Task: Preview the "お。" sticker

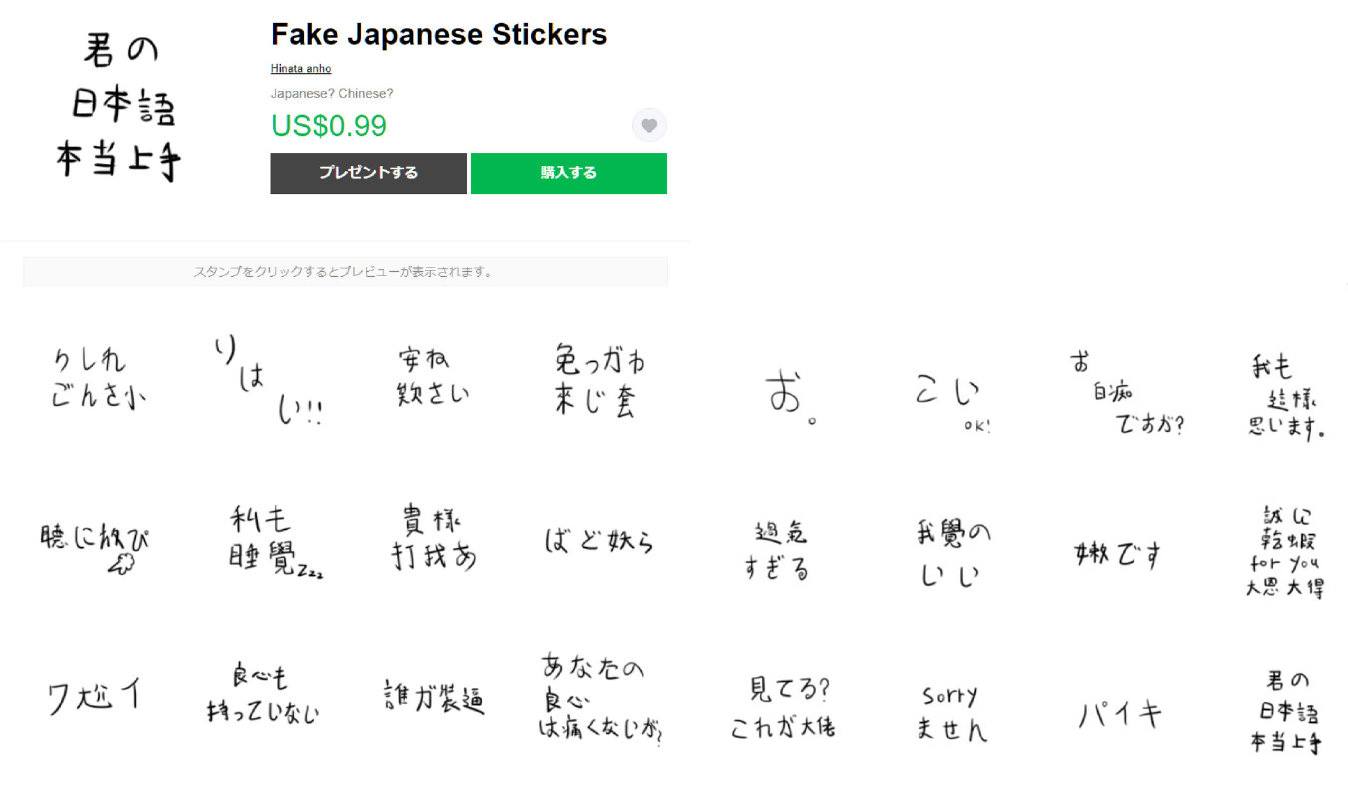Action: (791, 397)
